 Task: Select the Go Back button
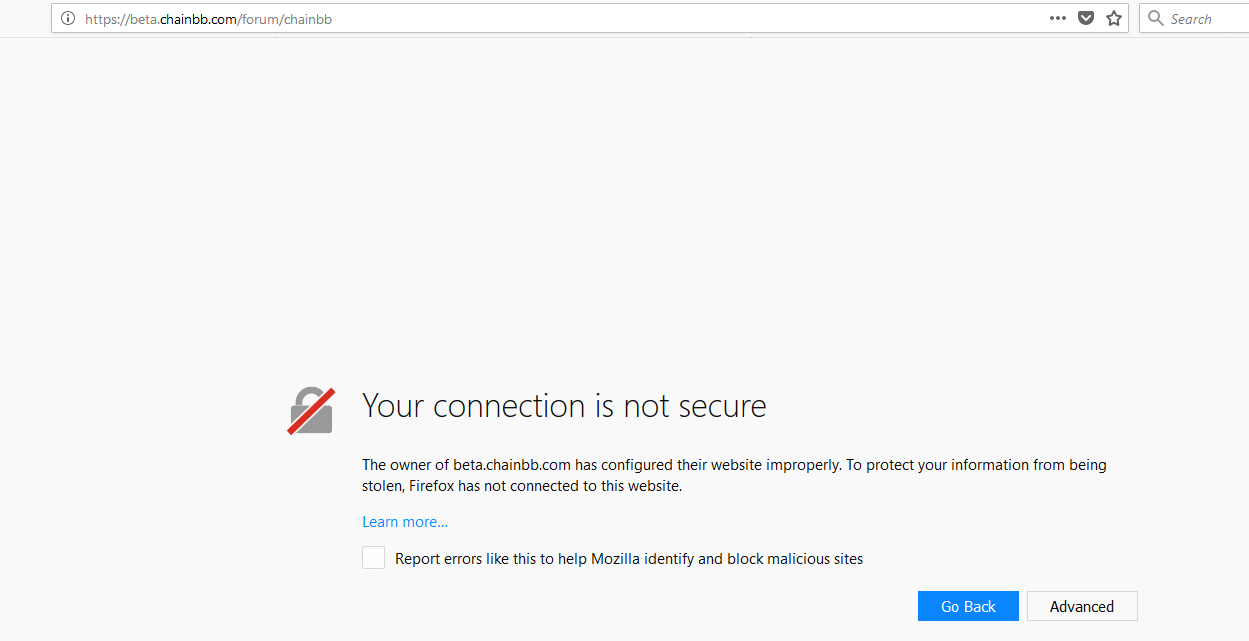[968, 606]
